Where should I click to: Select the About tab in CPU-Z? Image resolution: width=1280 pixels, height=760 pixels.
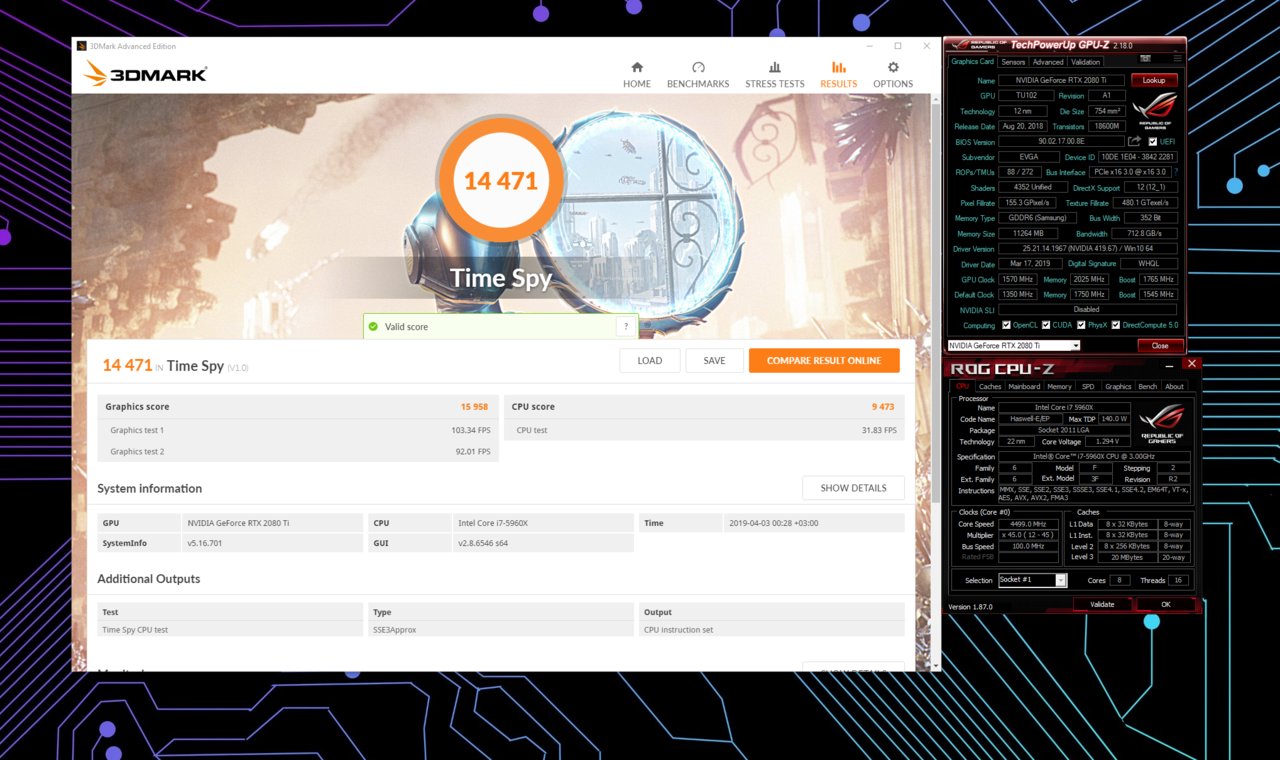(1174, 386)
